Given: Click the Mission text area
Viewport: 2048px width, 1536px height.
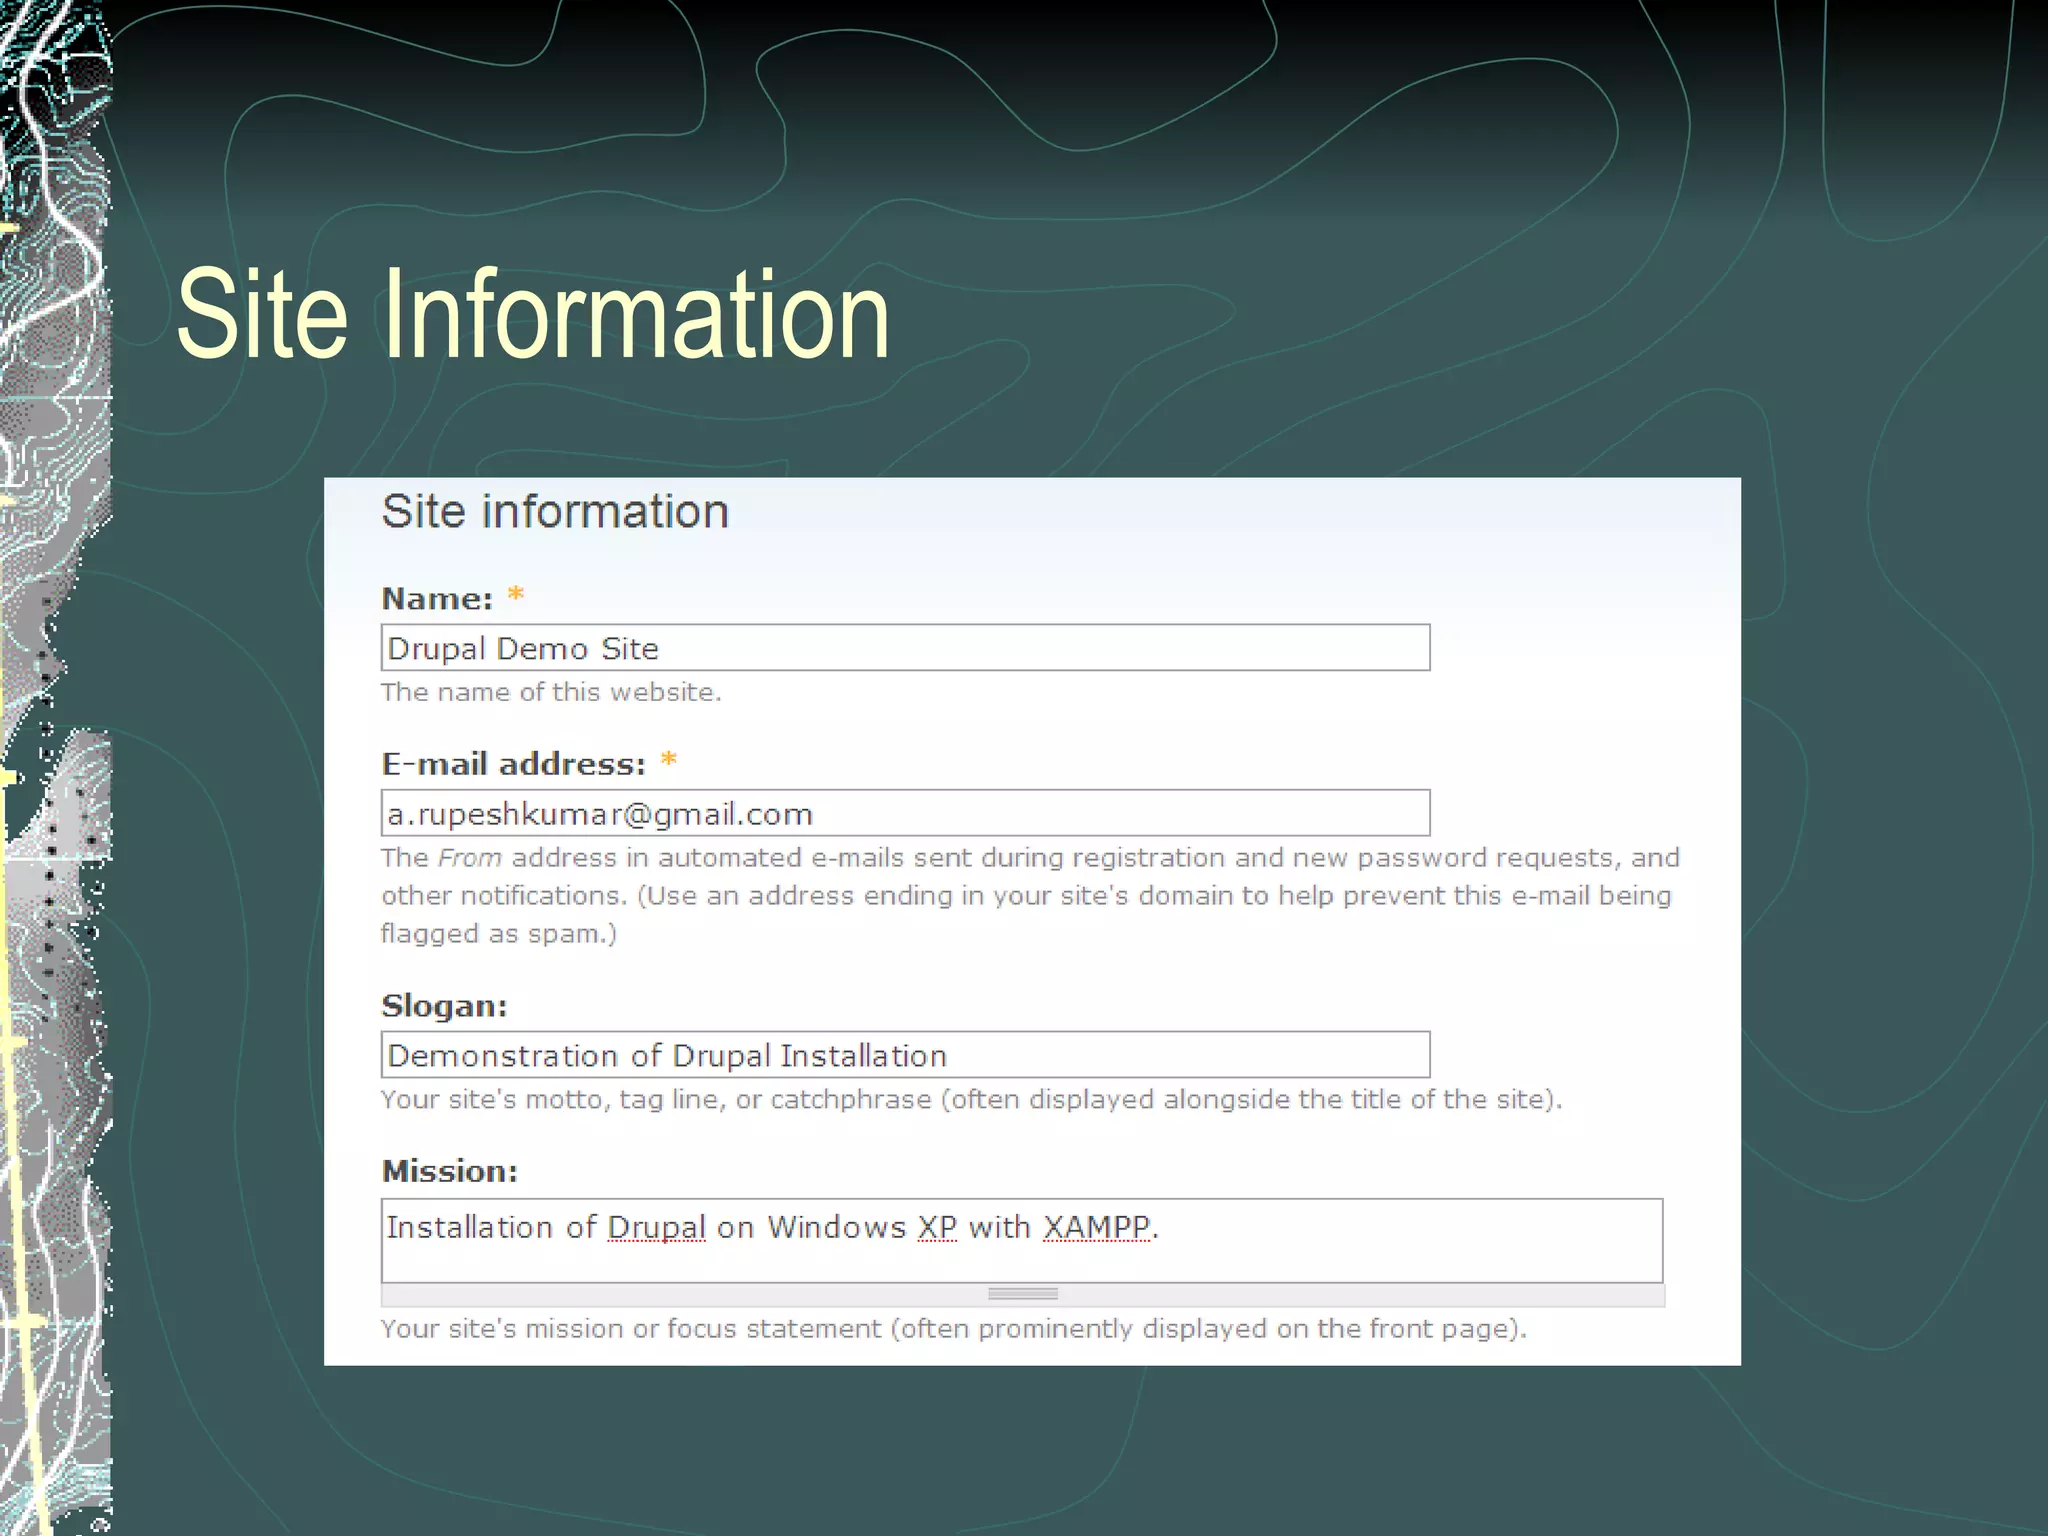Looking at the screenshot, I should (1022, 1241).
